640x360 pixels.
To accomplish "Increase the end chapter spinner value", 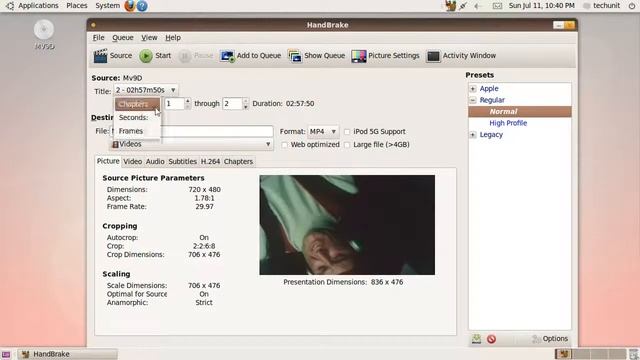I will [x=245, y=100].
